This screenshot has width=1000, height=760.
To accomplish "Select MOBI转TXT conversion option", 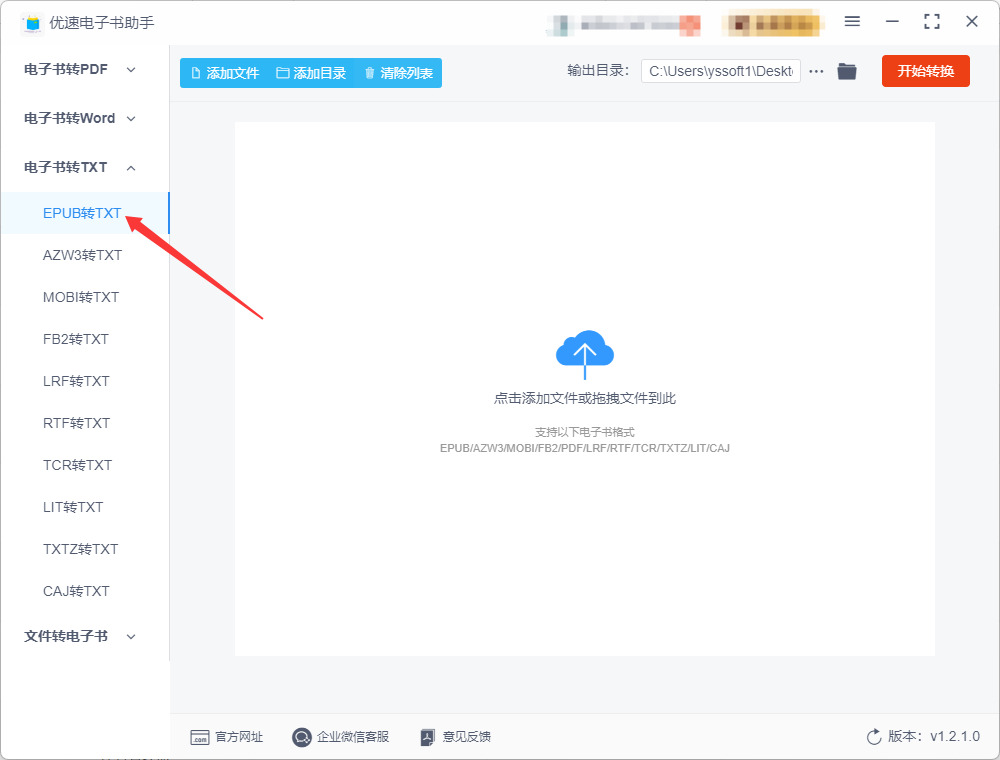I will [81, 297].
